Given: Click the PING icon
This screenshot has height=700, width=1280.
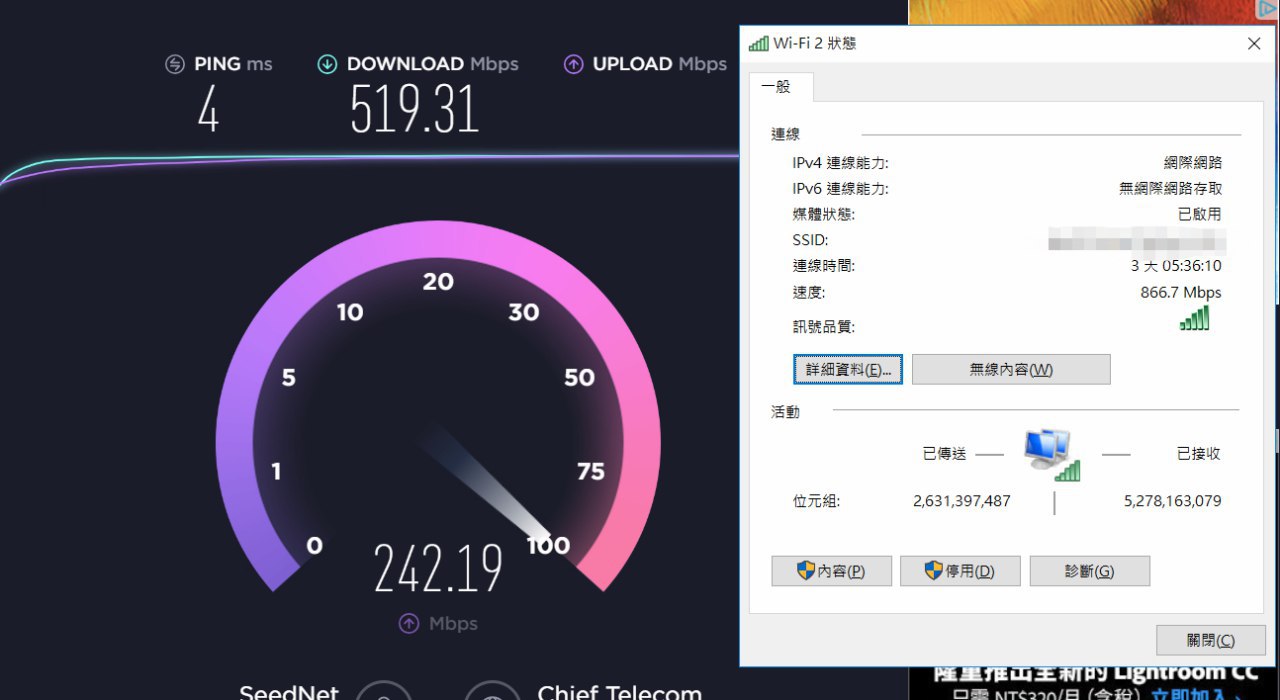Looking at the screenshot, I should [175, 64].
